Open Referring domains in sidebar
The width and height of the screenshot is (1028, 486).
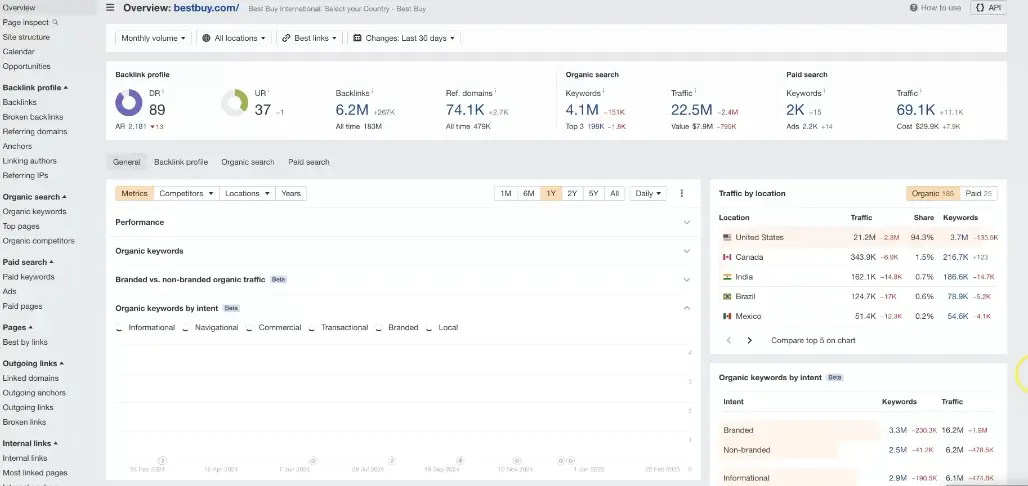click(35, 131)
